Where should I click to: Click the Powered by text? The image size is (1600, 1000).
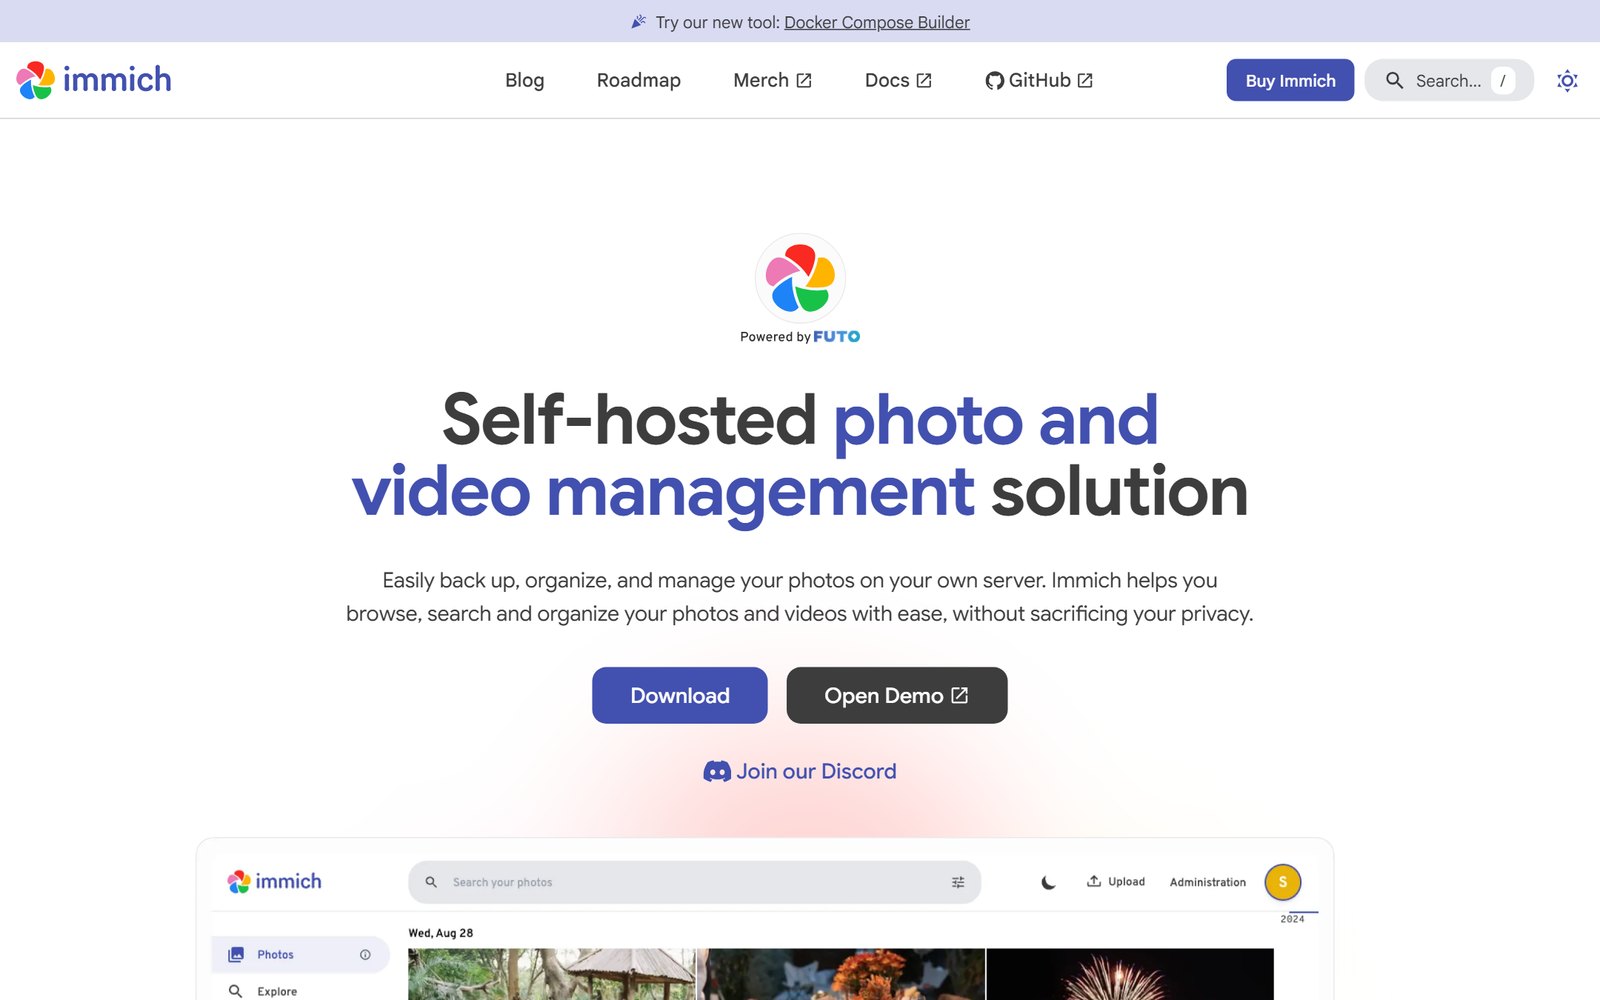click(x=775, y=337)
